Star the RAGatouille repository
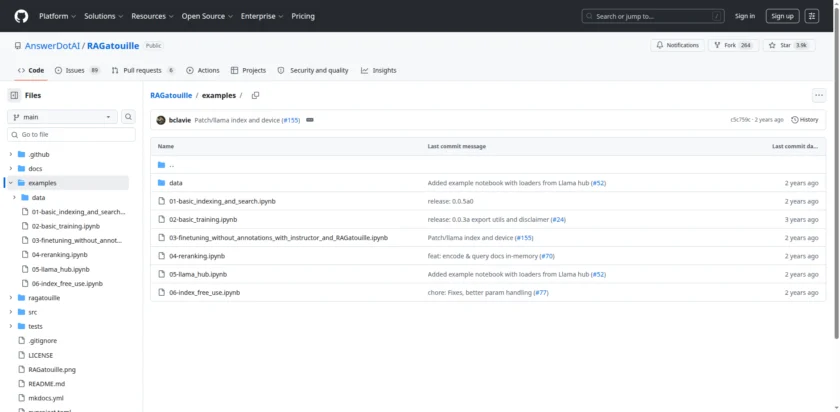This screenshot has height=412, width=840. click(789, 46)
